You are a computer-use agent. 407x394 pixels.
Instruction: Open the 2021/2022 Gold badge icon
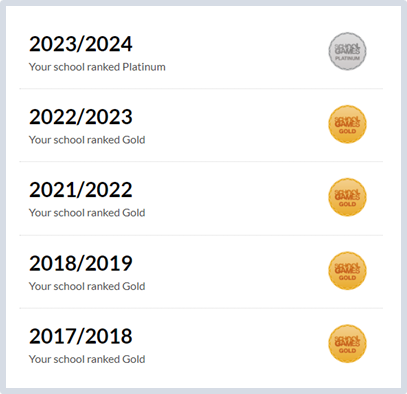pos(347,197)
